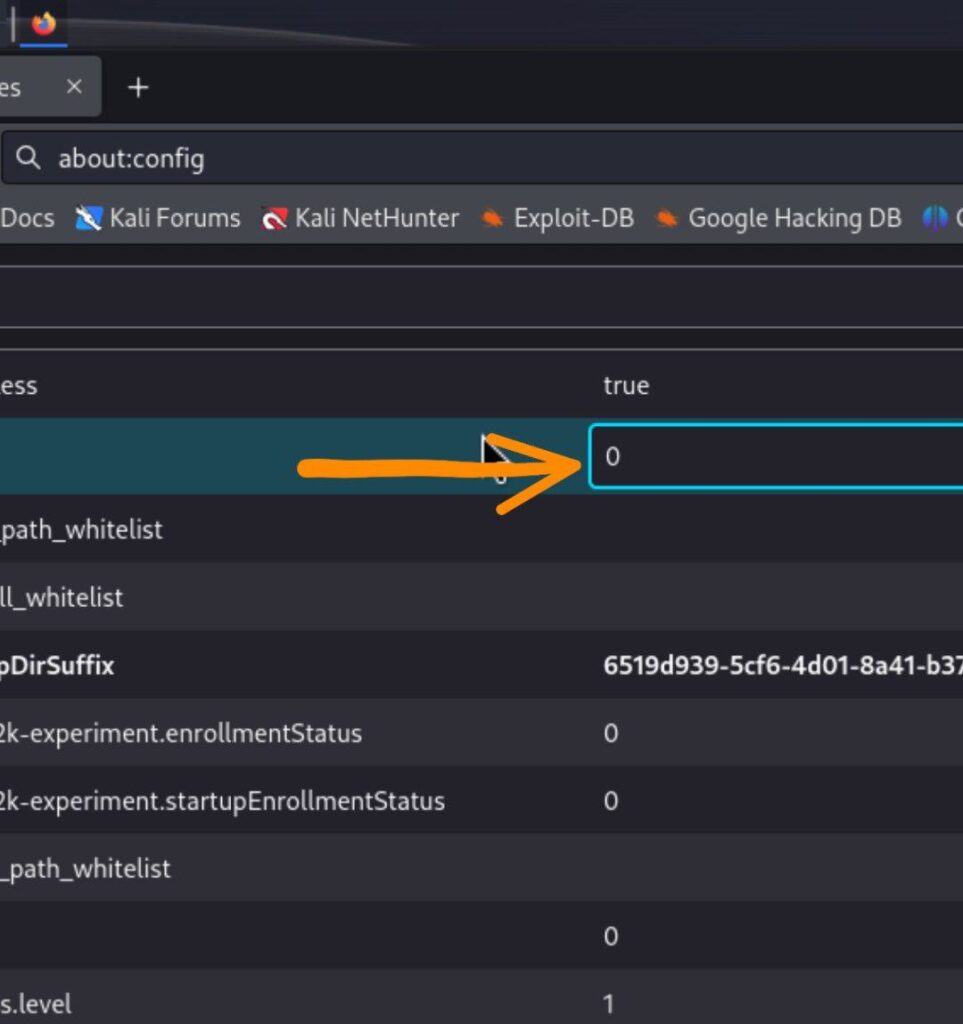The height and width of the screenshot is (1024, 963).
Task: Select the 2k-experiment.enrollmentStatus preference
Action: [181, 733]
